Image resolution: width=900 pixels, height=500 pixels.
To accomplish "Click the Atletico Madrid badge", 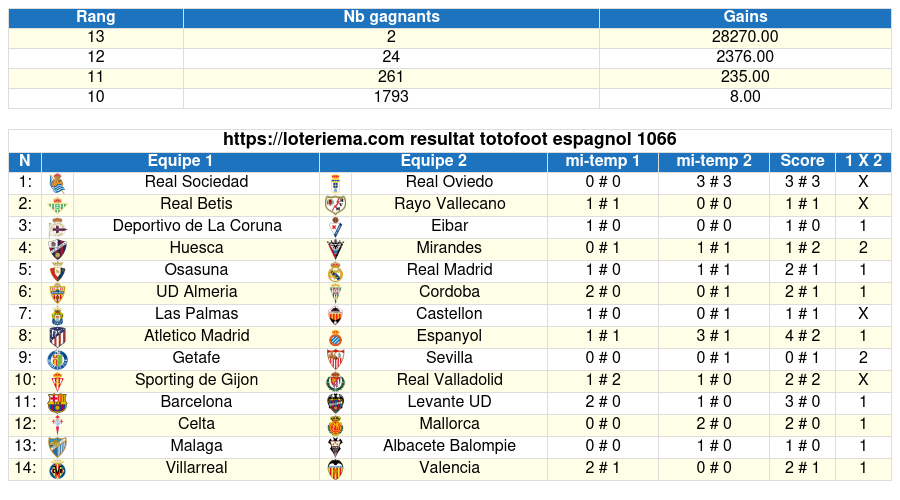I will click(57, 337).
